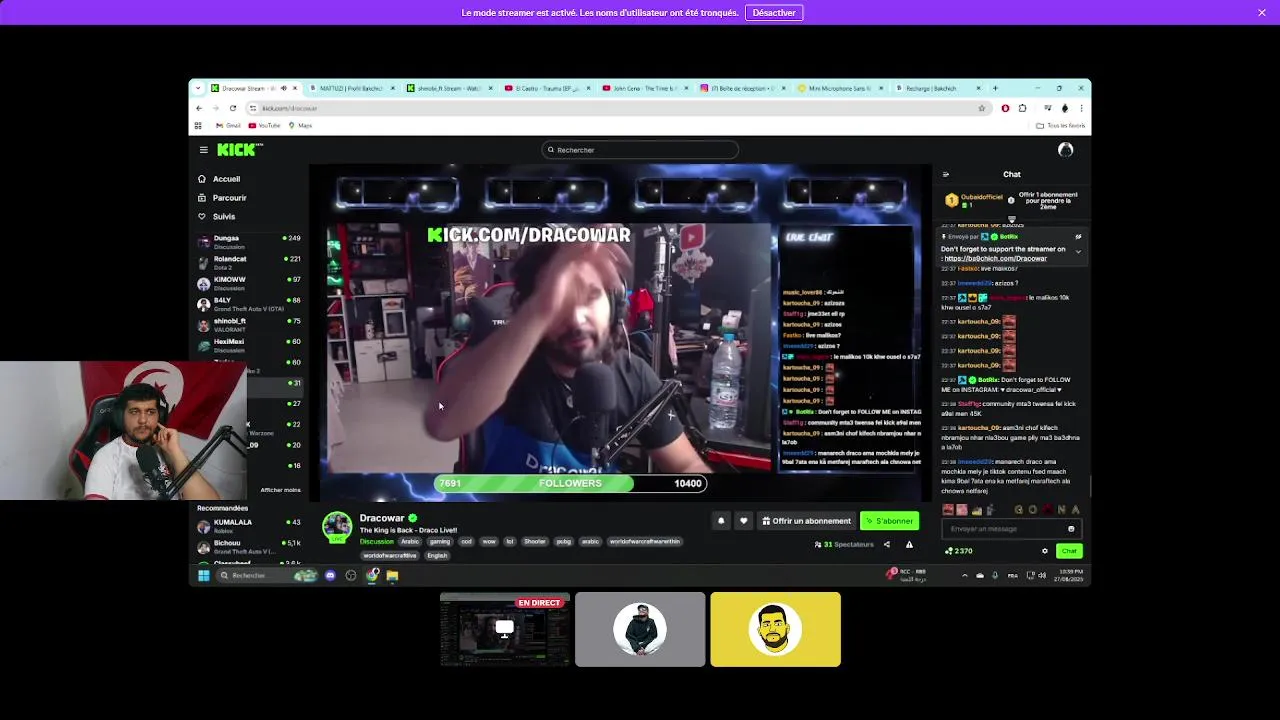Click the Oubaidofficiel top gifter entry

974,200
